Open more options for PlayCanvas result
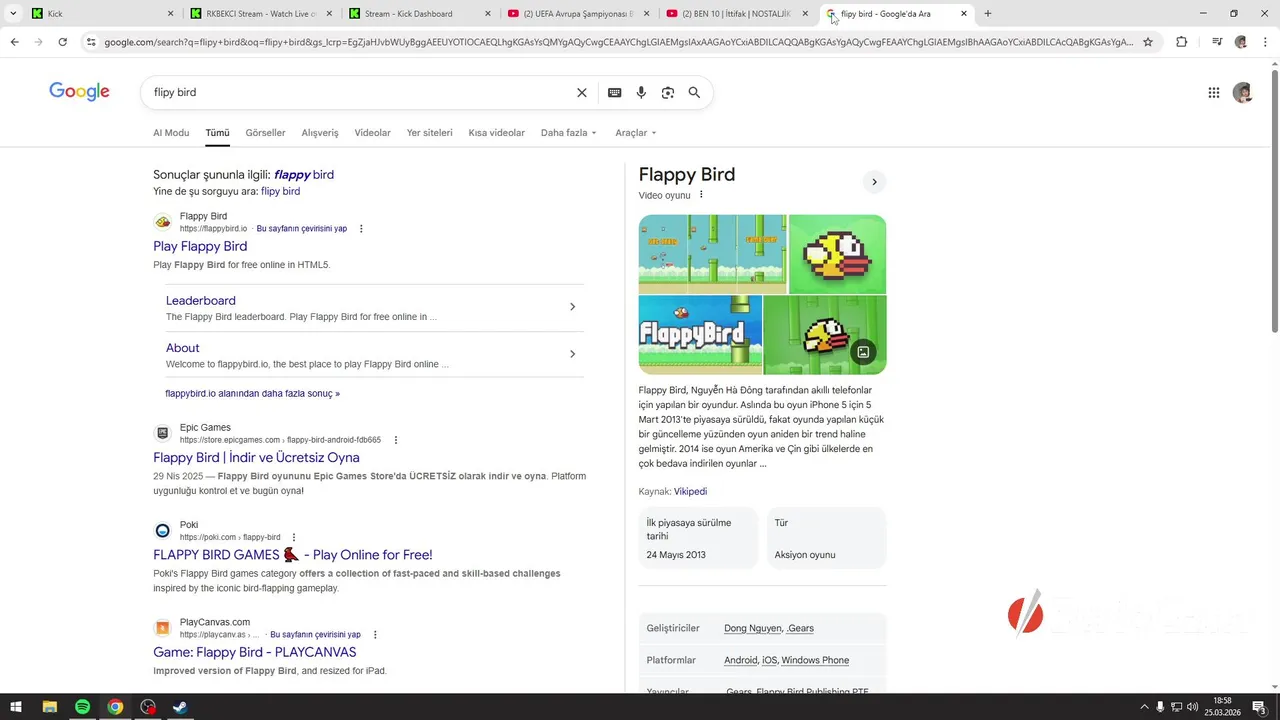 (x=375, y=635)
